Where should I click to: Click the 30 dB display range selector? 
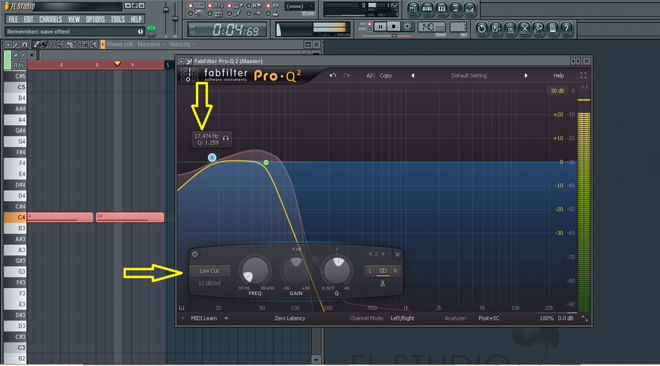pyautogui.click(x=557, y=91)
